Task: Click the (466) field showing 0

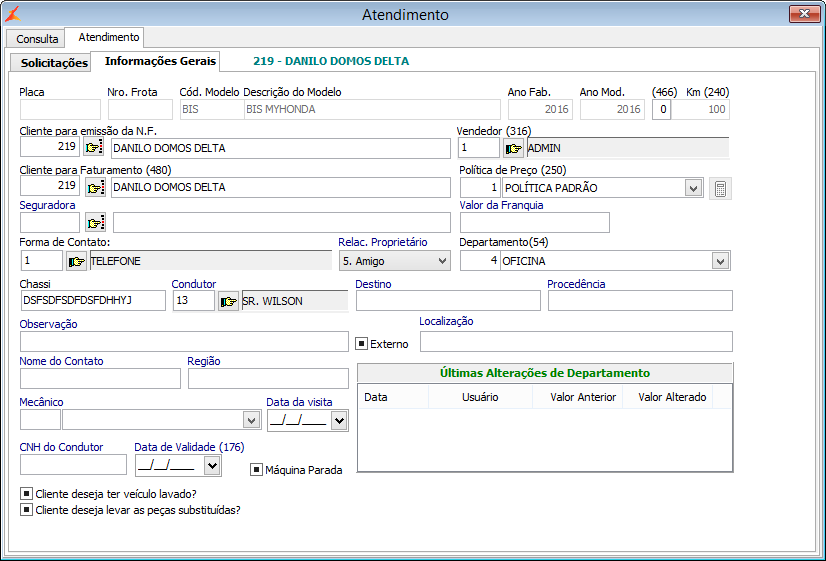Action: click(x=661, y=110)
